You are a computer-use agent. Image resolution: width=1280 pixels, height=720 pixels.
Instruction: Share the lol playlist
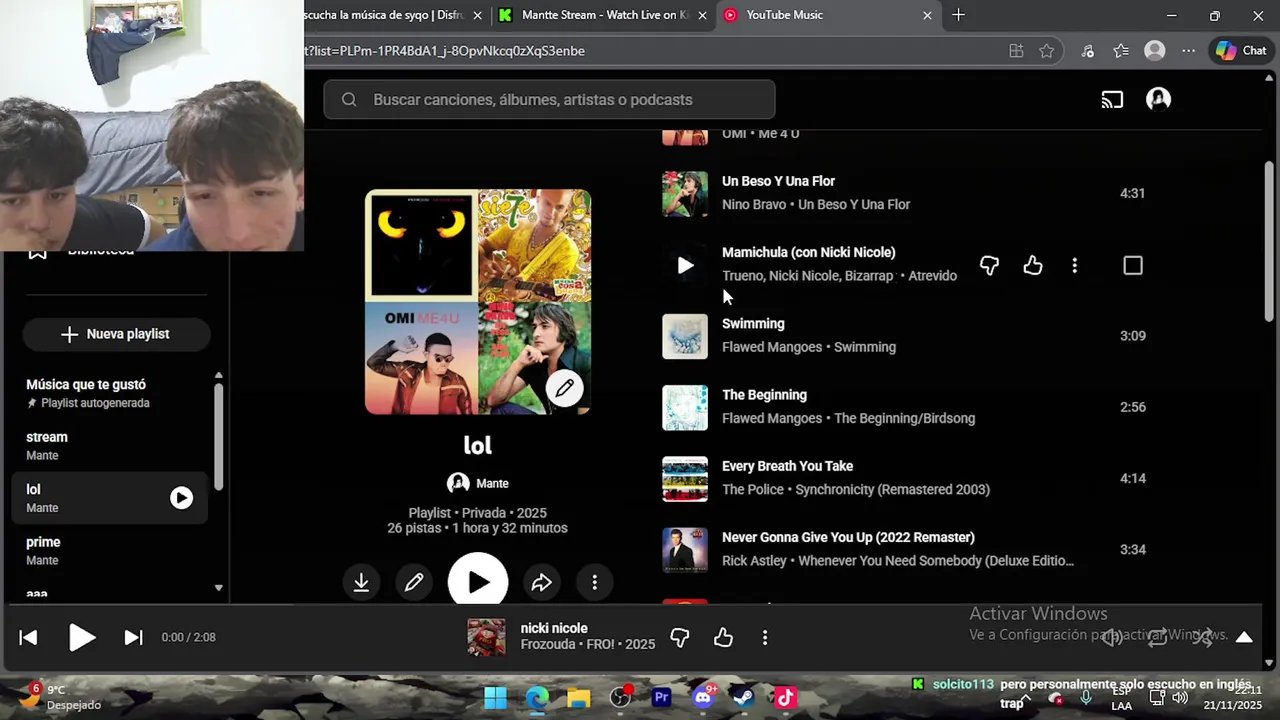541,582
